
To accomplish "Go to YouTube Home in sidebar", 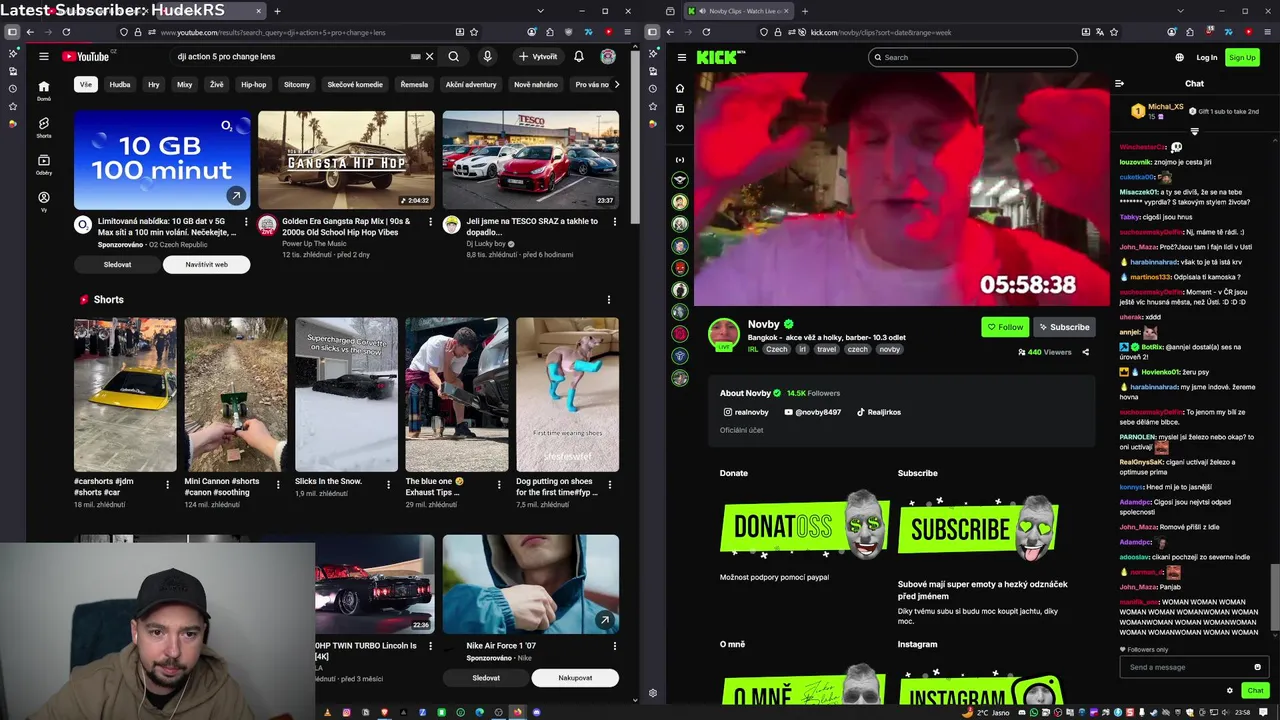I will pos(43,90).
